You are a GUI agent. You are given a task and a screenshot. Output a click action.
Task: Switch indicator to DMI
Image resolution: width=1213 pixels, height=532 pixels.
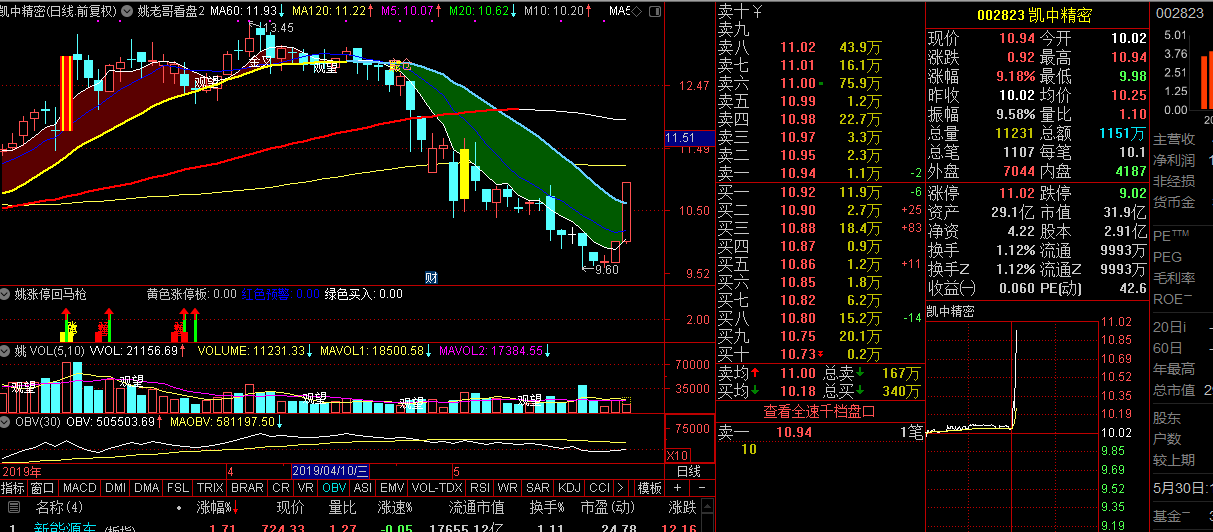[x=116, y=488]
